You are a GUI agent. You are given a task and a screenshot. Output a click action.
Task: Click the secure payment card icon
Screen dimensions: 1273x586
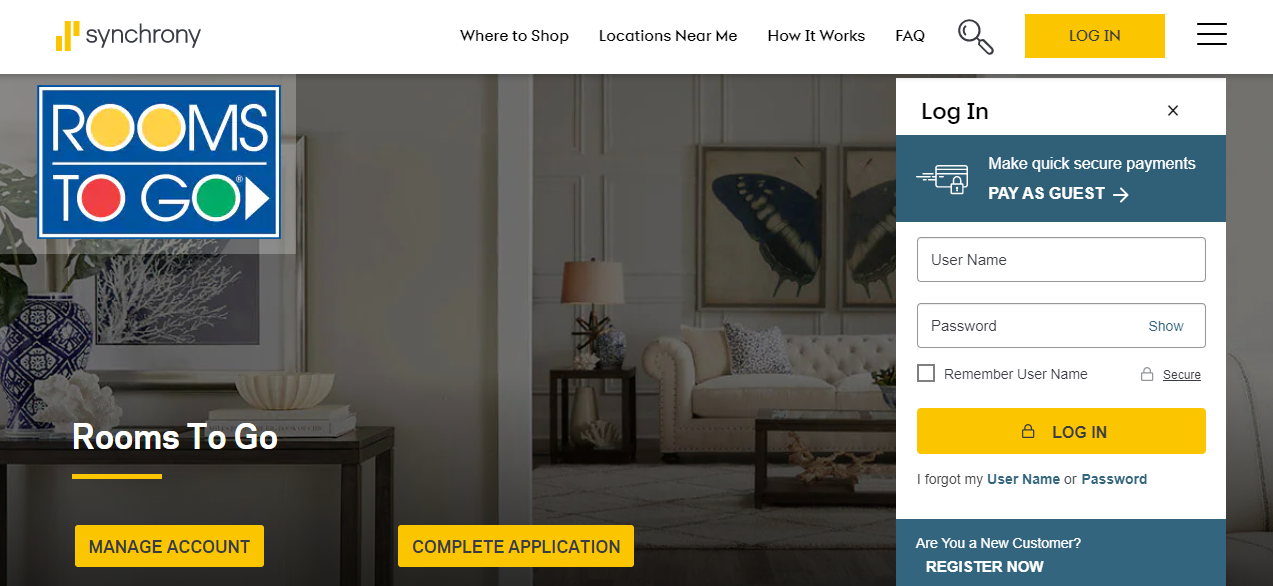(x=942, y=179)
